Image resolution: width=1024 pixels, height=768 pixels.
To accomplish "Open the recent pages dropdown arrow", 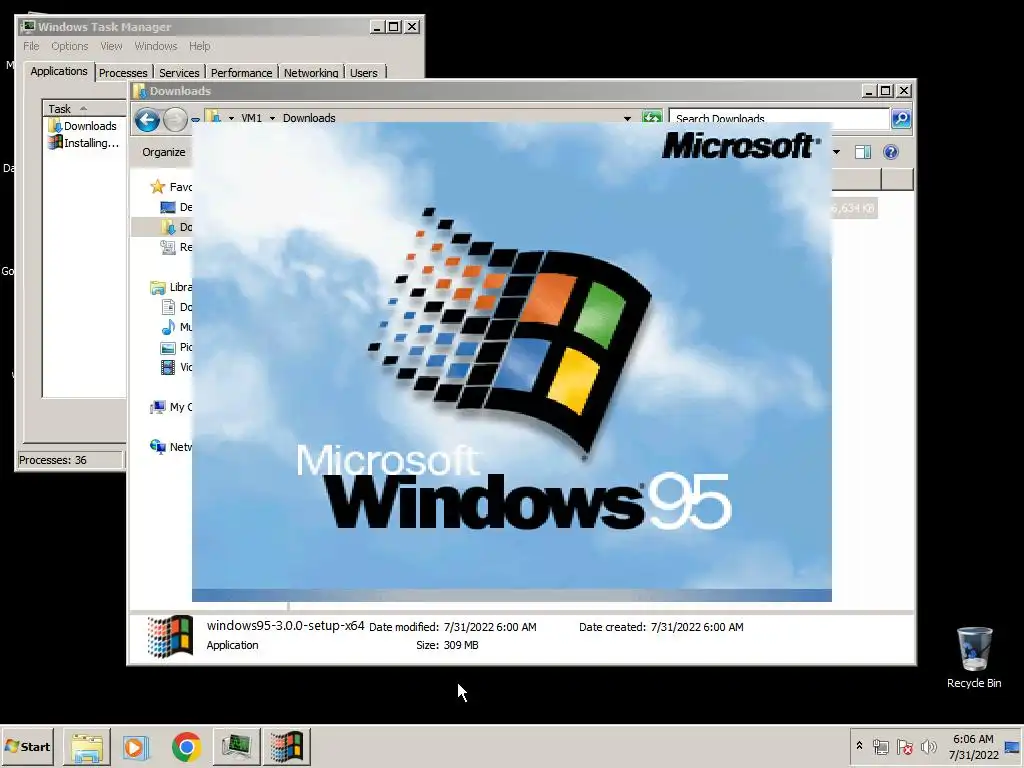I will [195, 120].
